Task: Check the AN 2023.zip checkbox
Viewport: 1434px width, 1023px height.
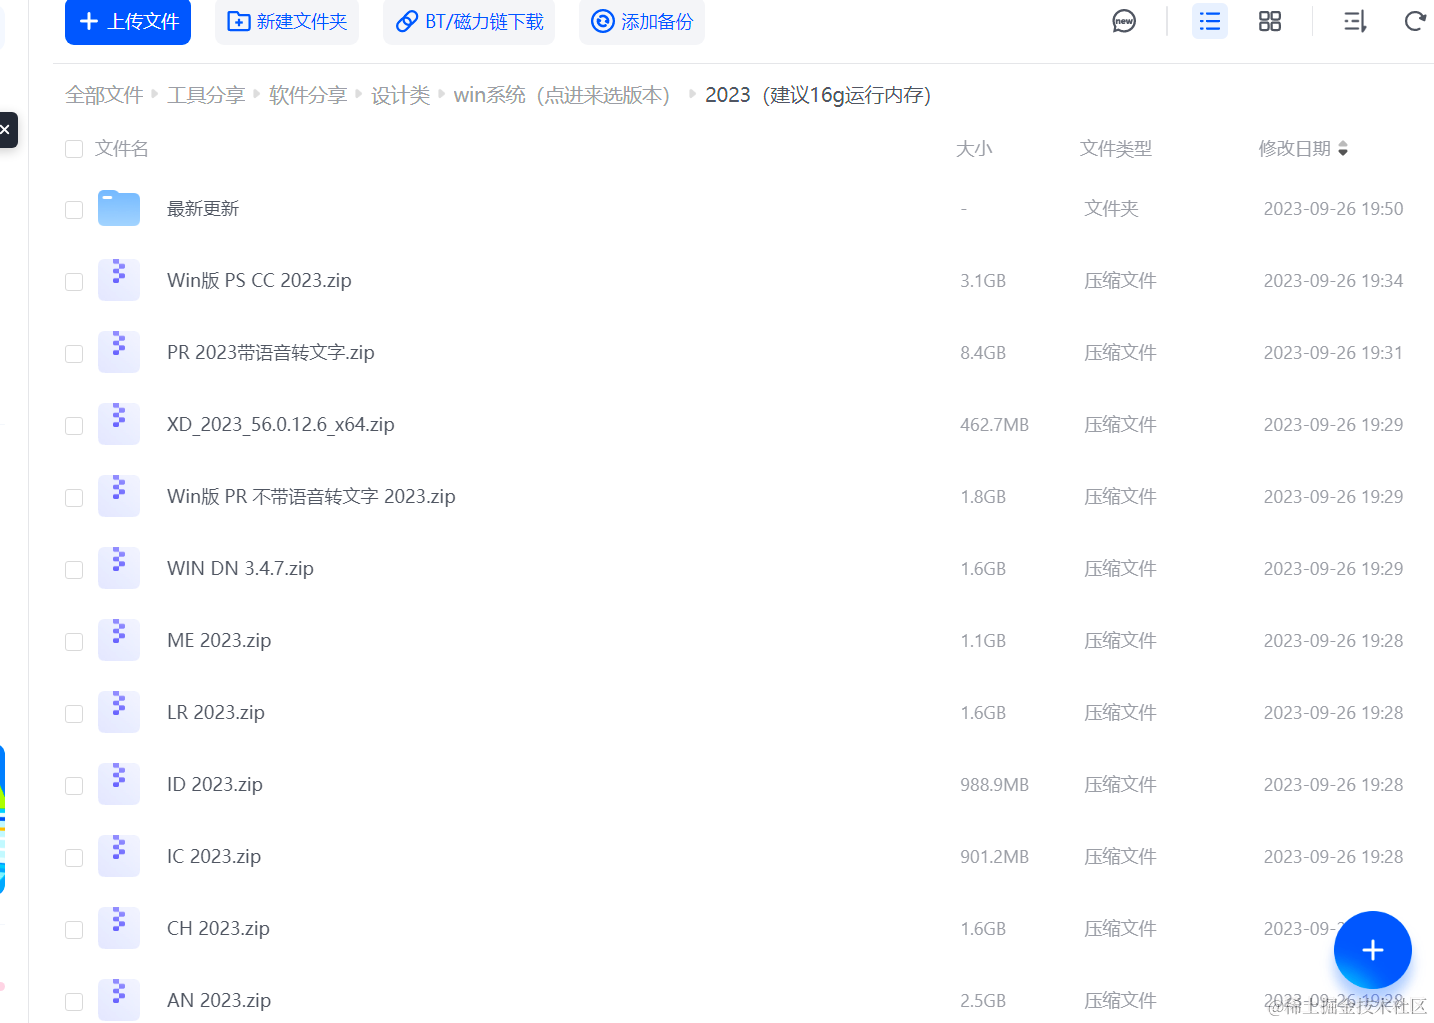Action: pos(74,1001)
